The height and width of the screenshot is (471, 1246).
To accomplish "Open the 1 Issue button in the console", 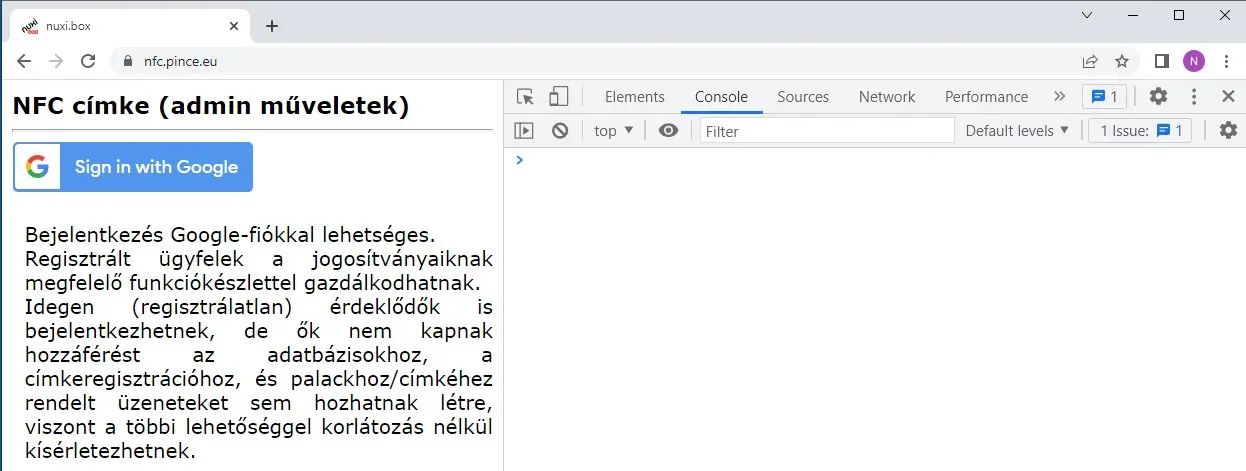I will pyautogui.click(x=1140, y=130).
